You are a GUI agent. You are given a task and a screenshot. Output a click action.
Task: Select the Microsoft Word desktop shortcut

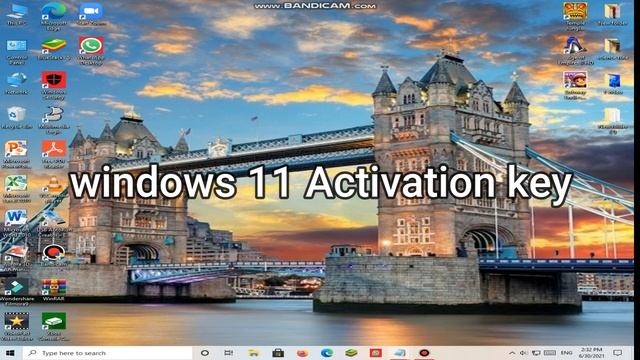pos(16,223)
